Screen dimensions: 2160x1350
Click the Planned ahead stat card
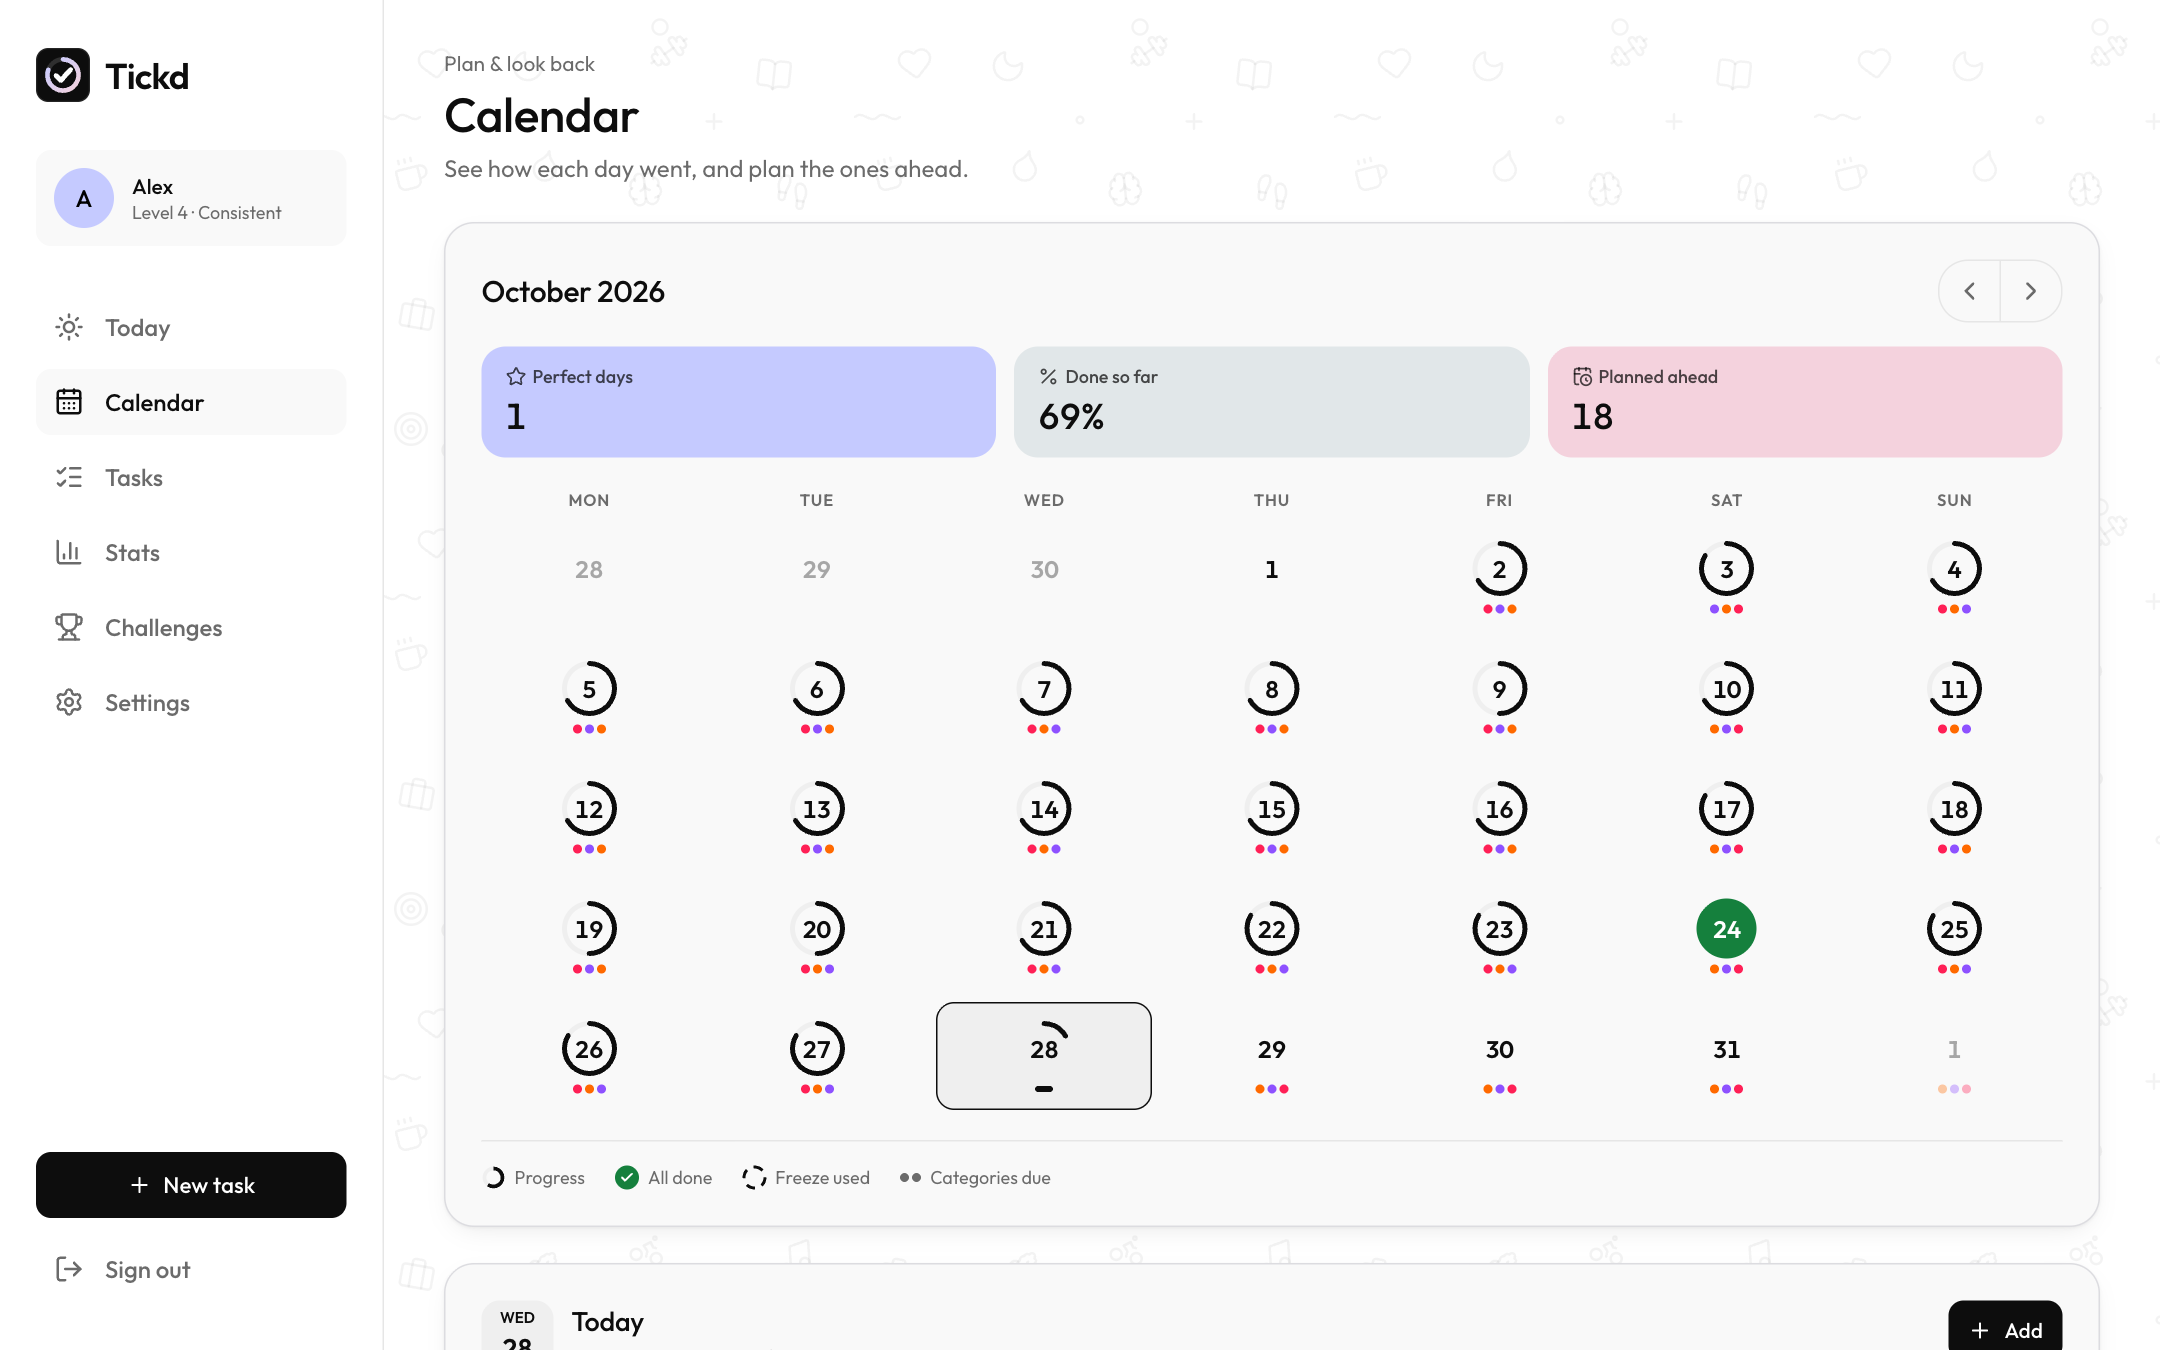[x=1805, y=402]
